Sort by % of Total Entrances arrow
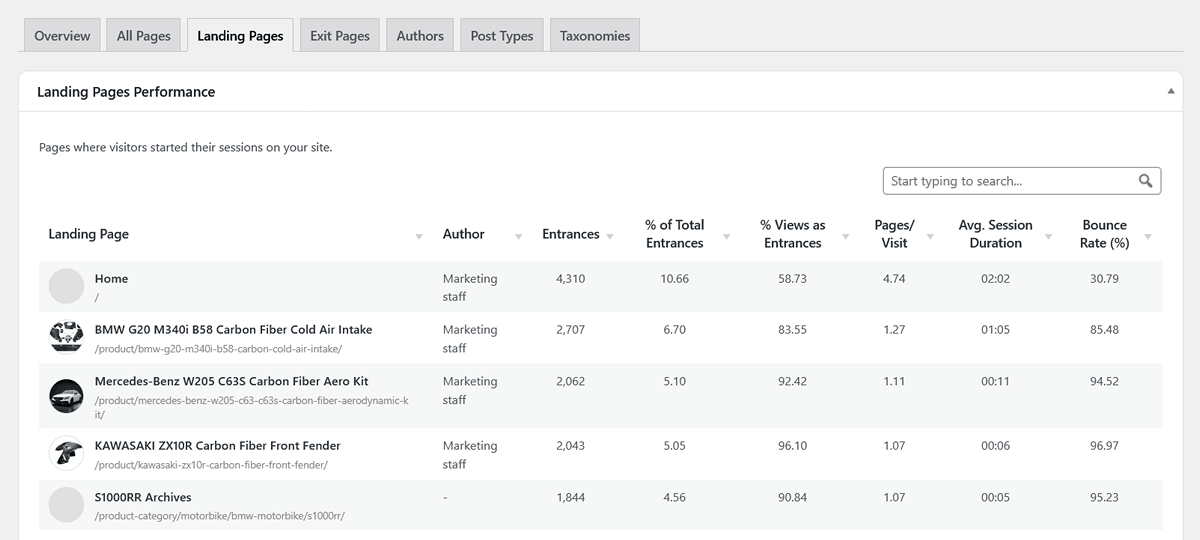The width and height of the screenshot is (1200, 540). coord(727,237)
